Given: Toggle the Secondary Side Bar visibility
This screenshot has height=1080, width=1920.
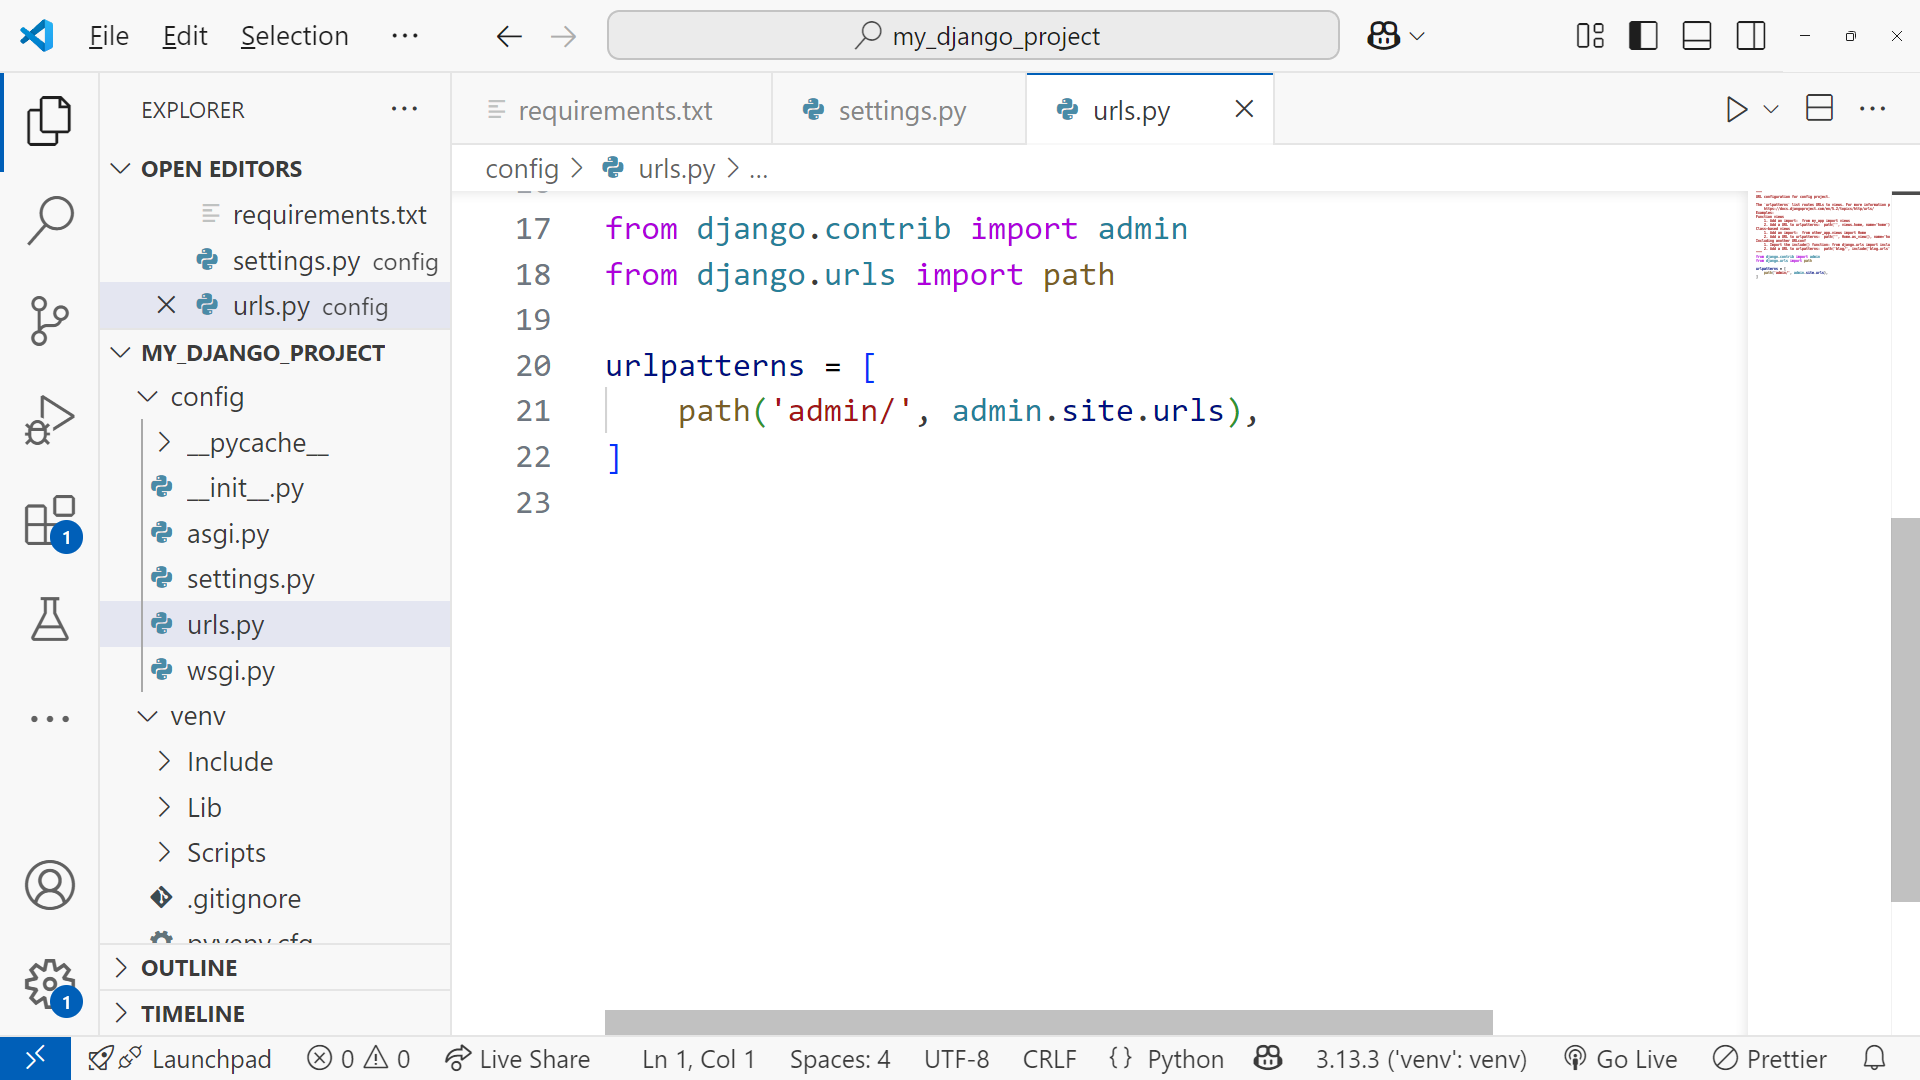Looking at the screenshot, I should pos(1751,36).
